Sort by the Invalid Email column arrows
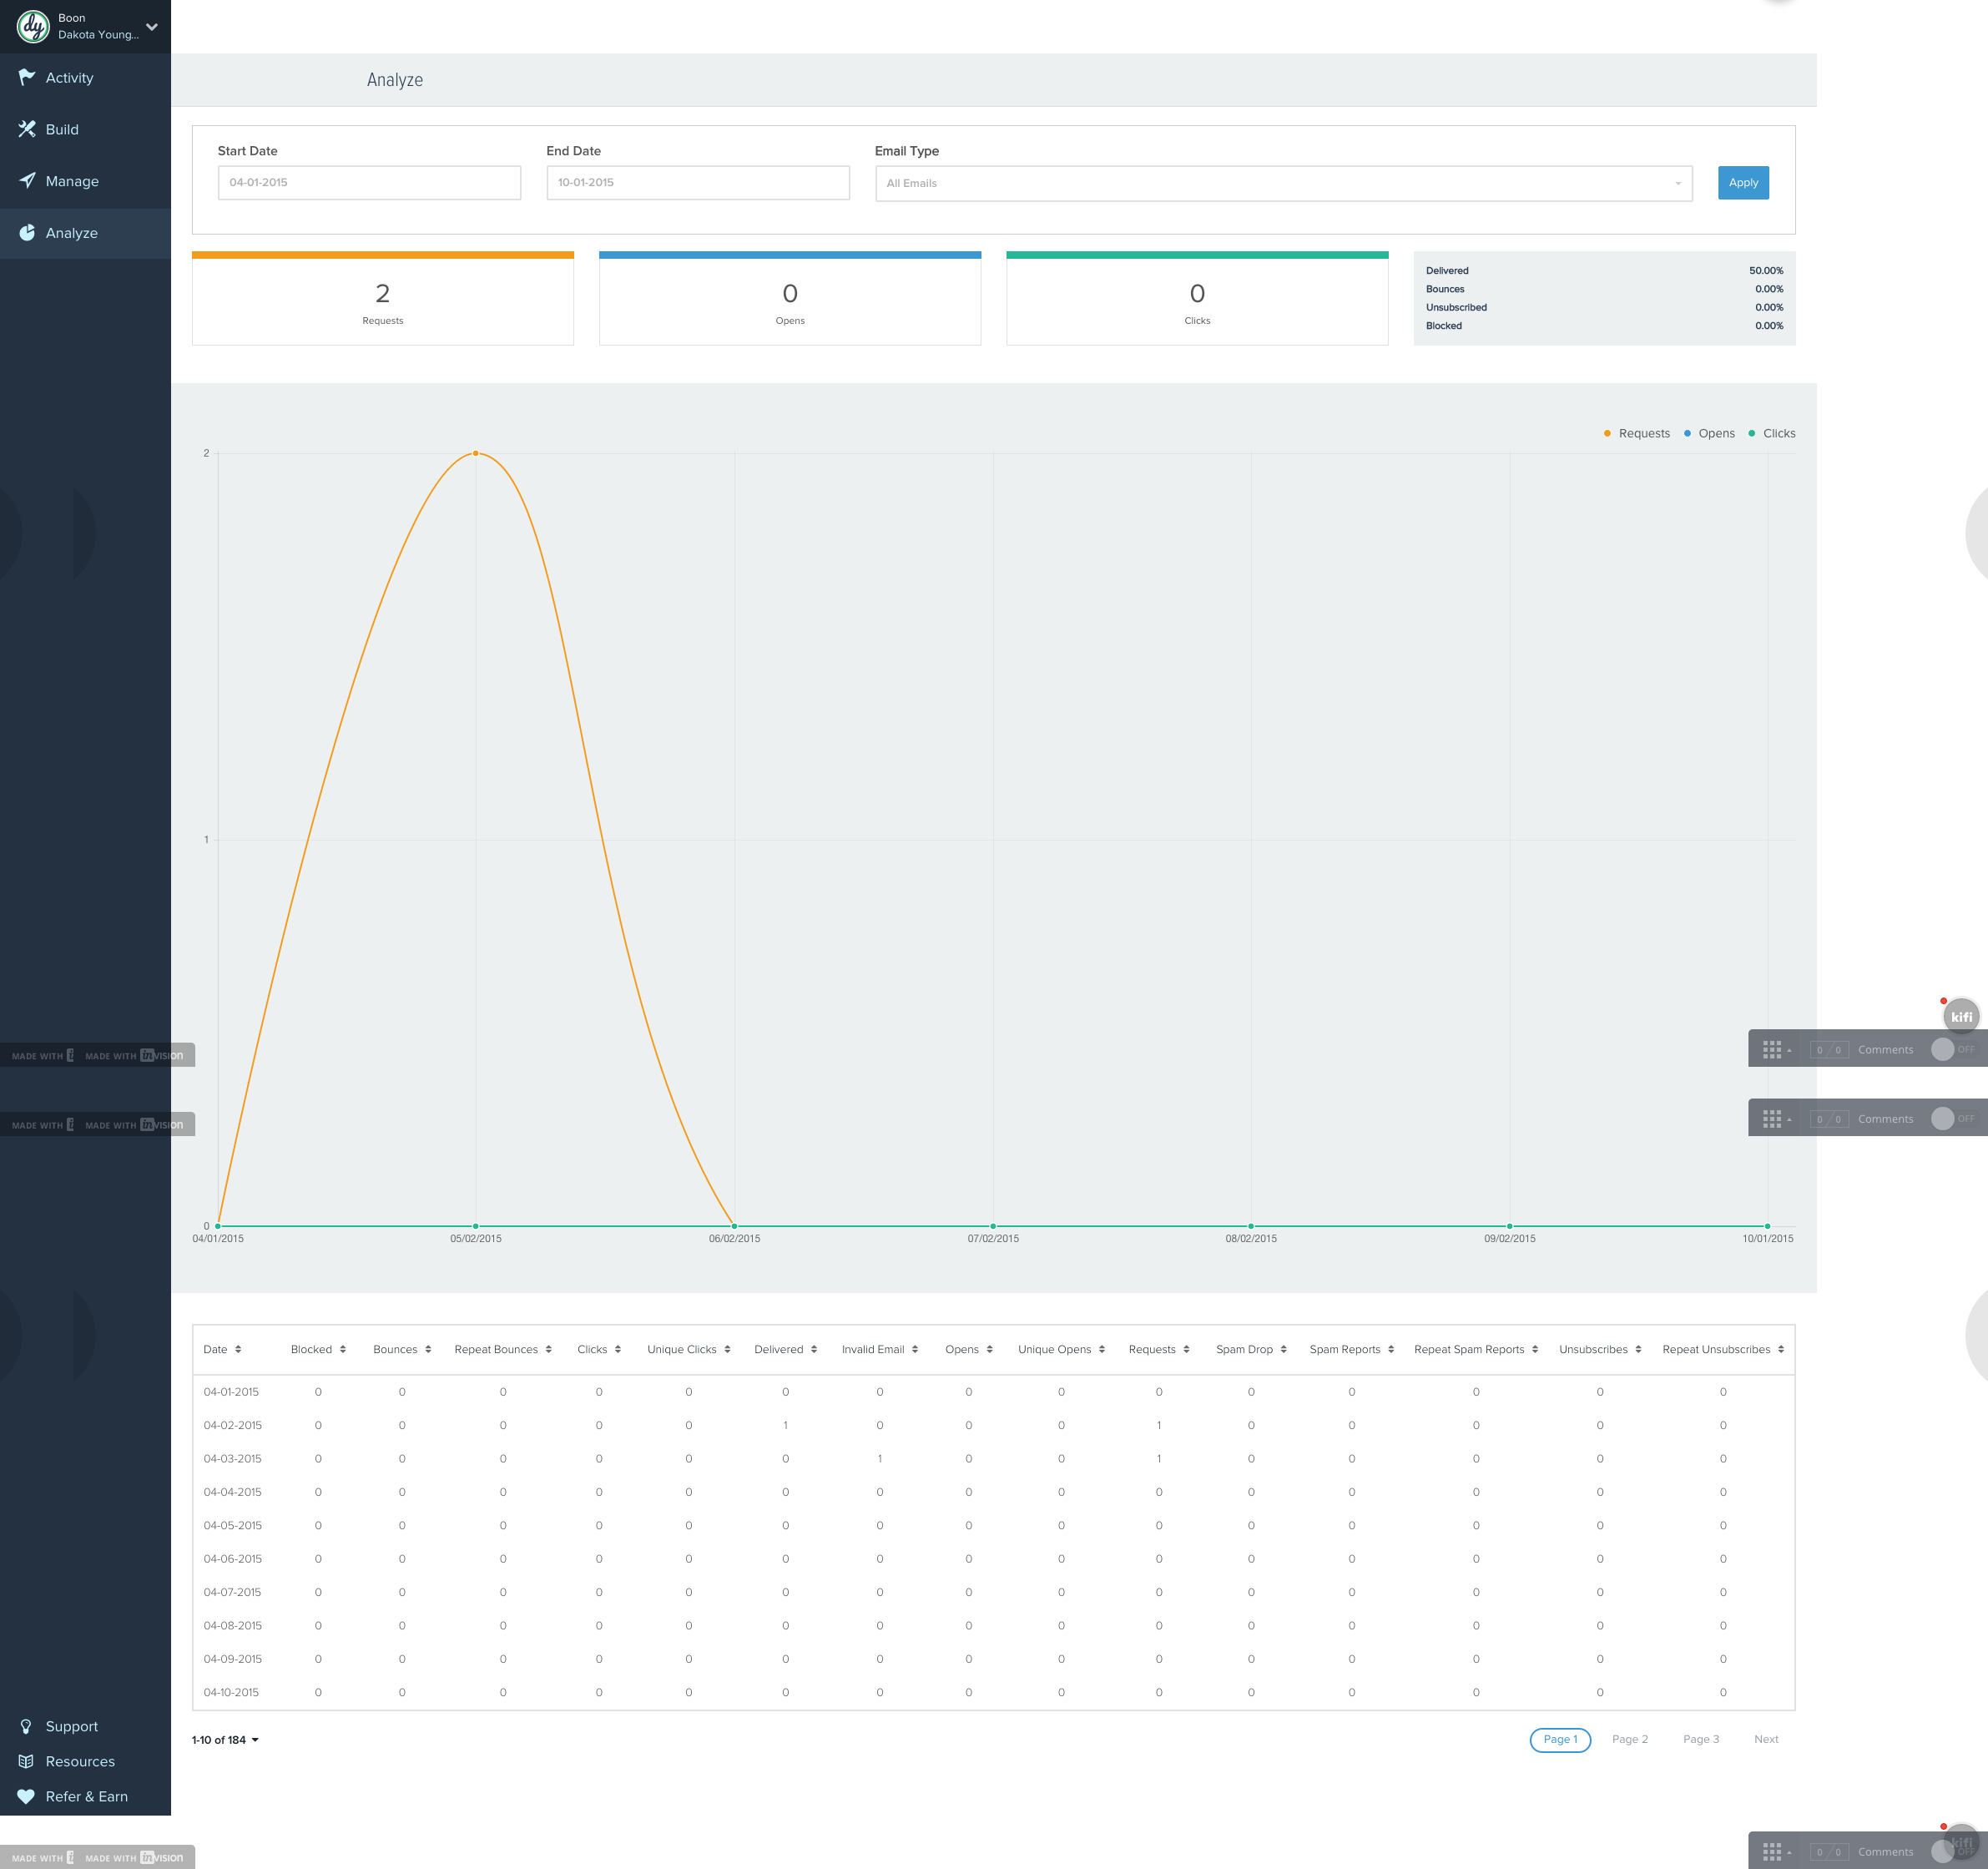 (915, 1349)
